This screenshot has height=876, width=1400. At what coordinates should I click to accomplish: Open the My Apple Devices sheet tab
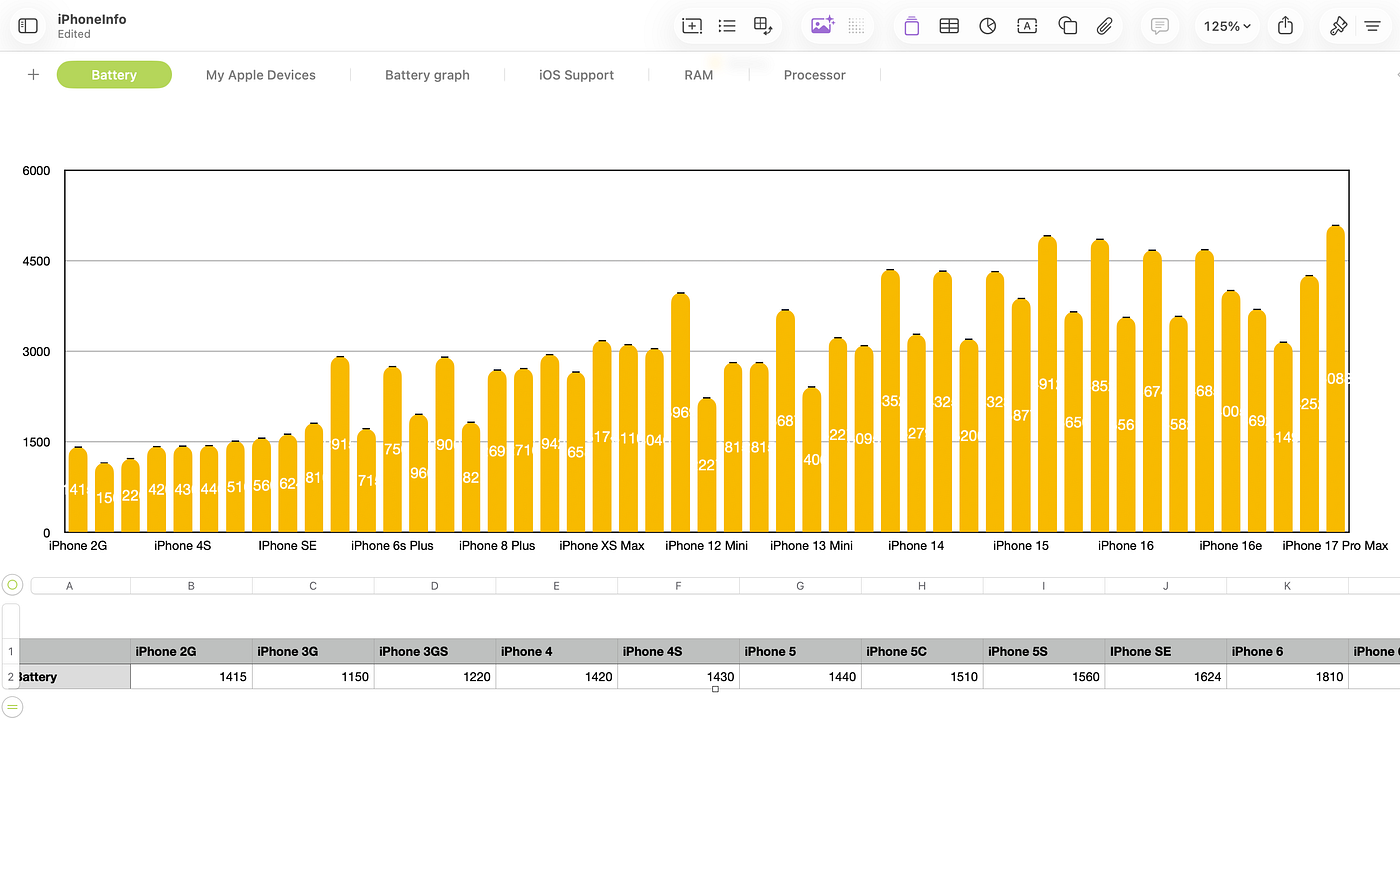[x=261, y=75]
